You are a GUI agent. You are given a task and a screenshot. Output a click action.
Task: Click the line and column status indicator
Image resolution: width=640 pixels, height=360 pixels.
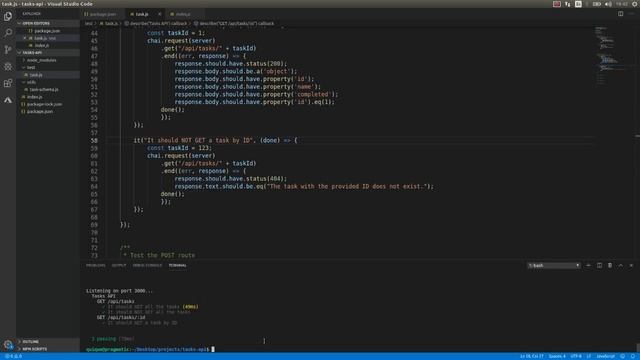click(x=531, y=356)
